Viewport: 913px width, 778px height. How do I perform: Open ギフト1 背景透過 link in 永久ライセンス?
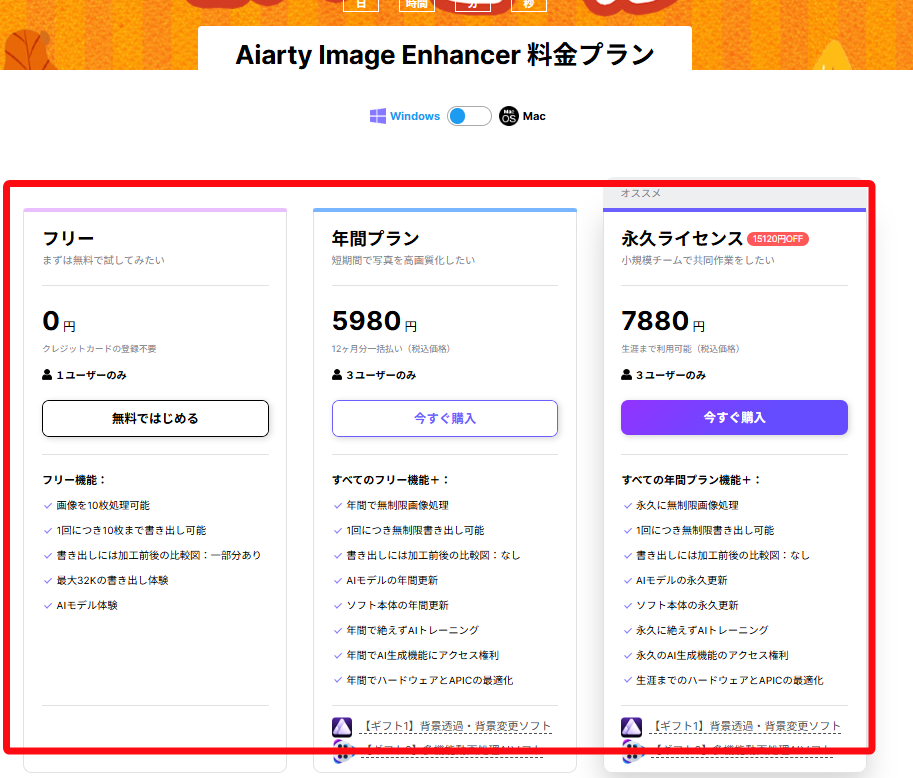click(x=746, y=726)
